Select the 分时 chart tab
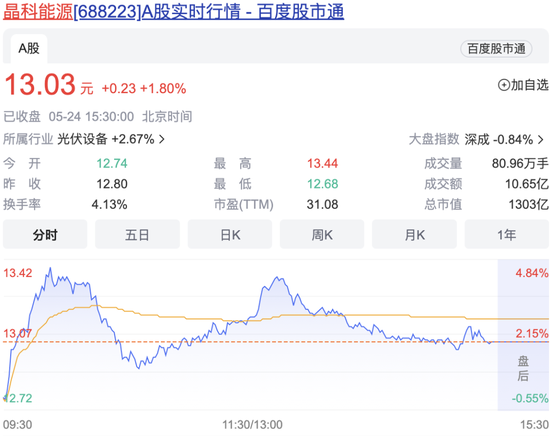This screenshot has width=550, height=436. click(x=45, y=234)
